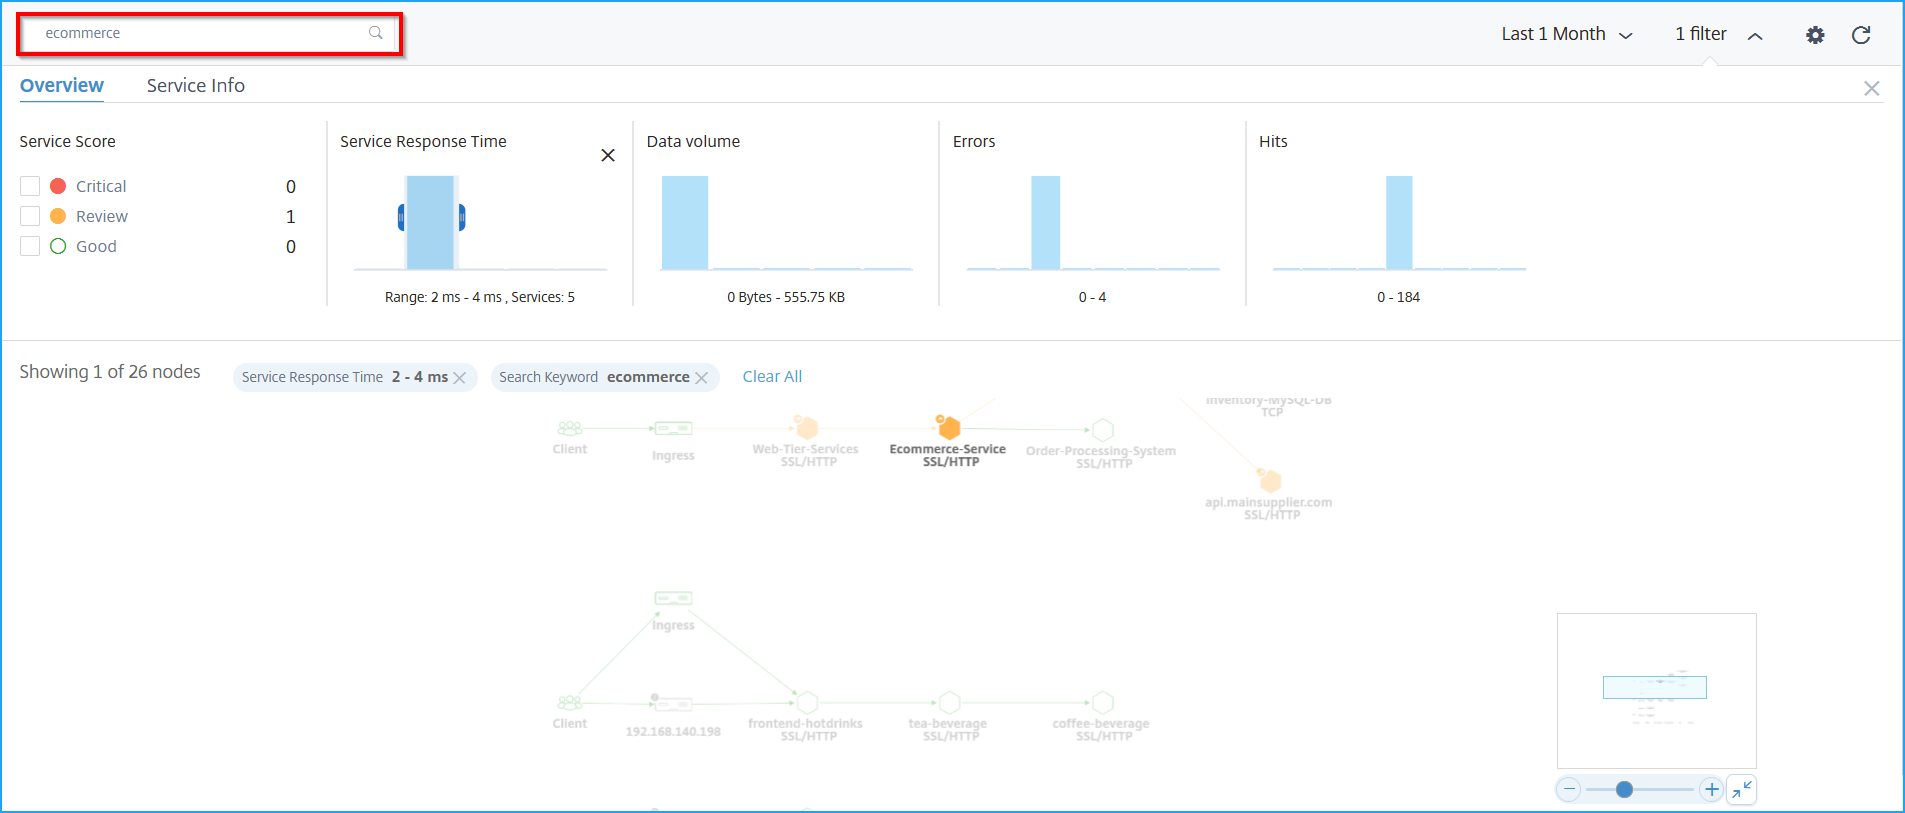Image resolution: width=1905 pixels, height=813 pixels.
Task: Check the Good service score box
Action: [30, 246]
